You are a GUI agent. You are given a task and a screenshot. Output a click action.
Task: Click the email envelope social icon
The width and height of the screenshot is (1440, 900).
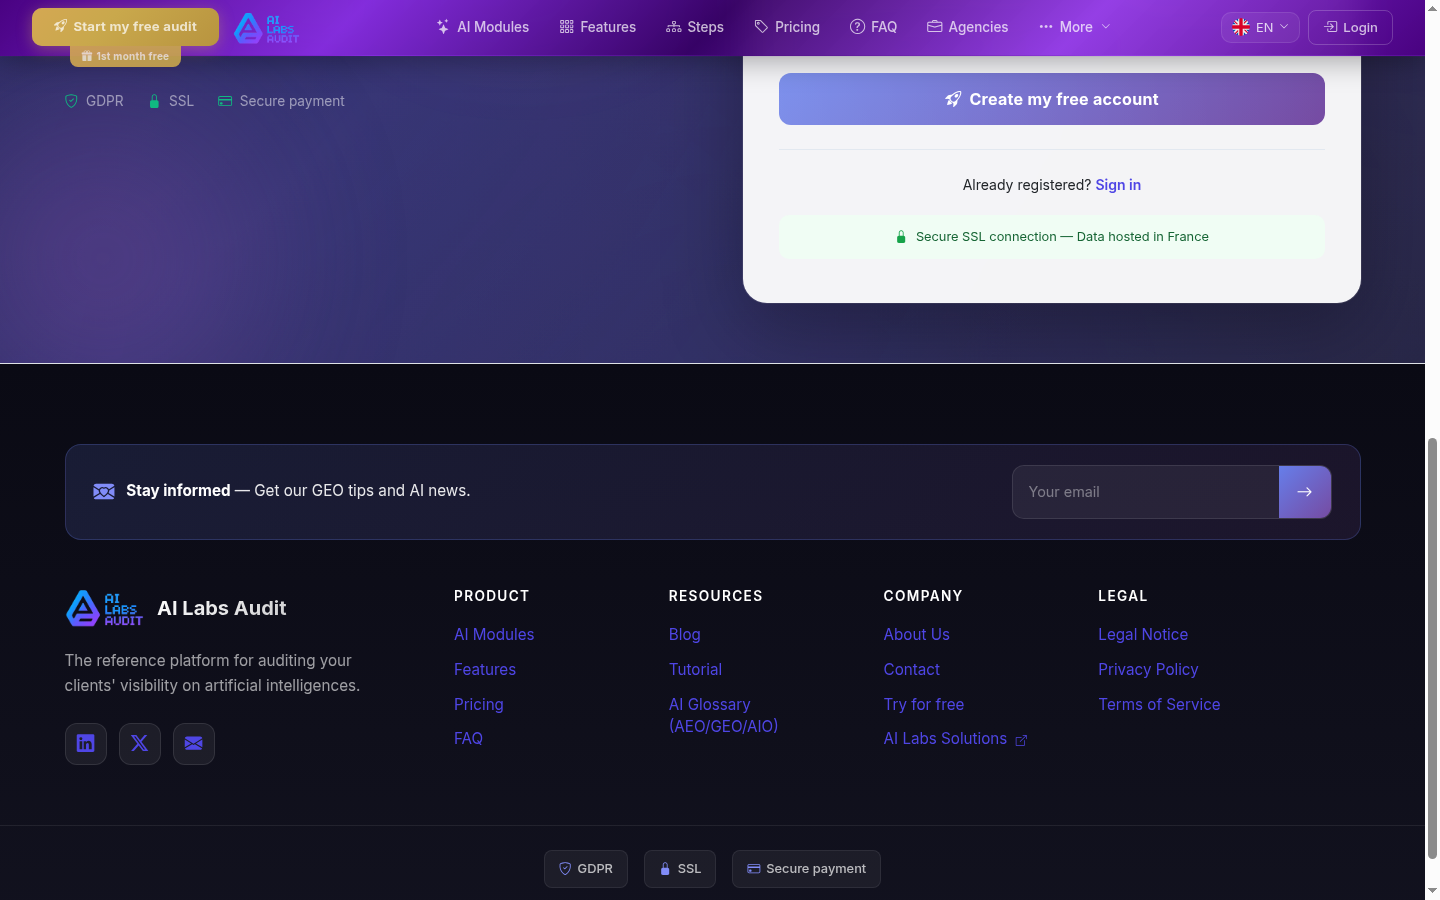(x=194, y=744)
